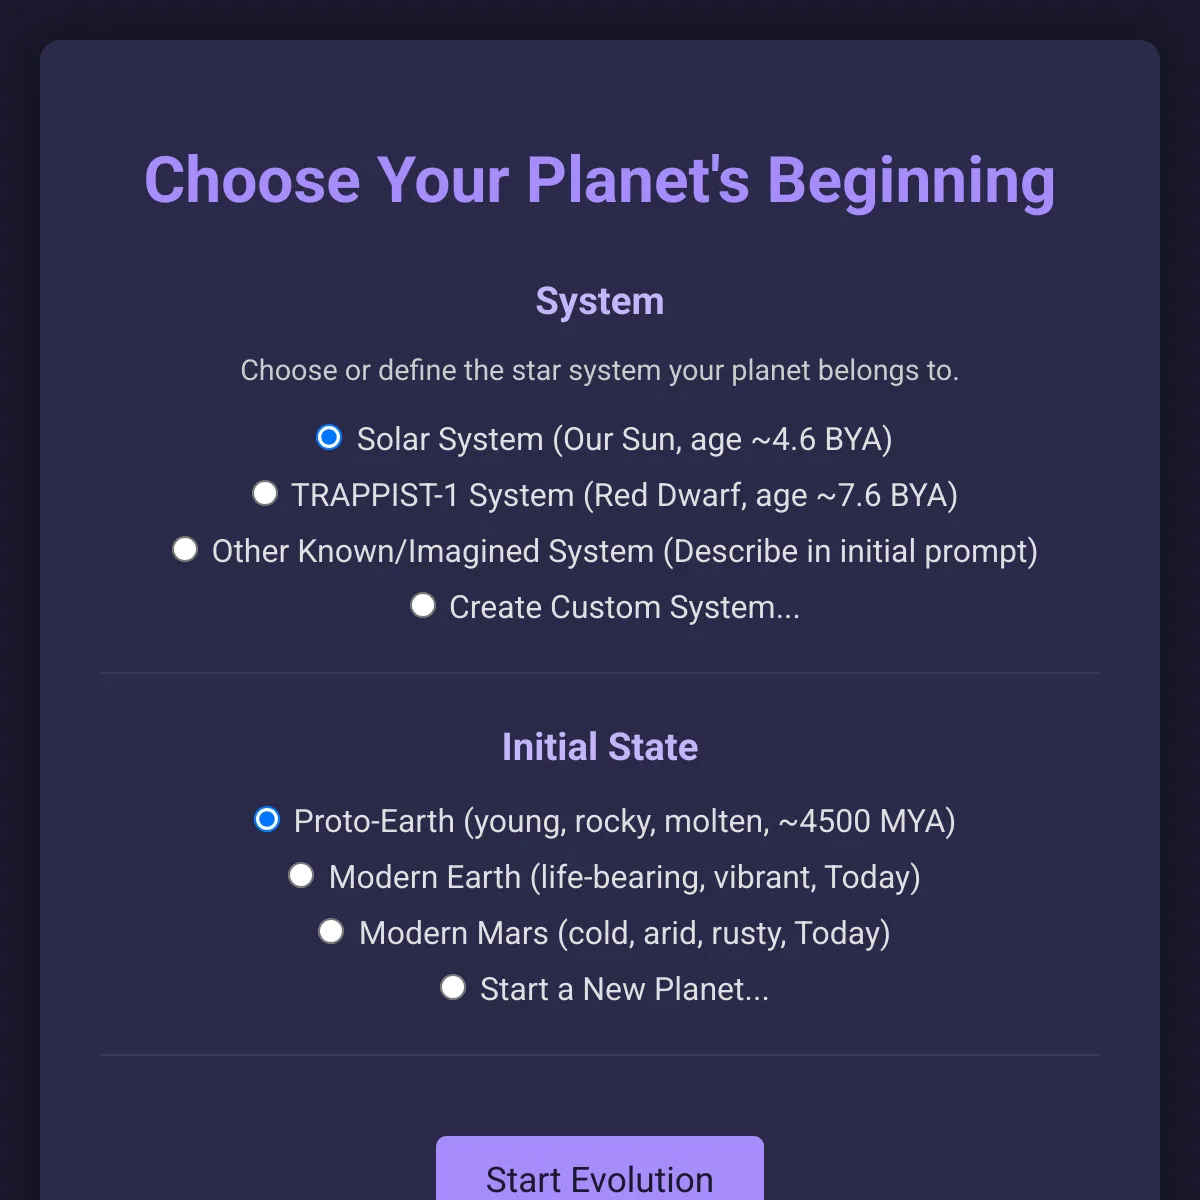Click the Choose Your Planet's Beginning title
1200x1200 pixels.
click(x=599, y=181)
